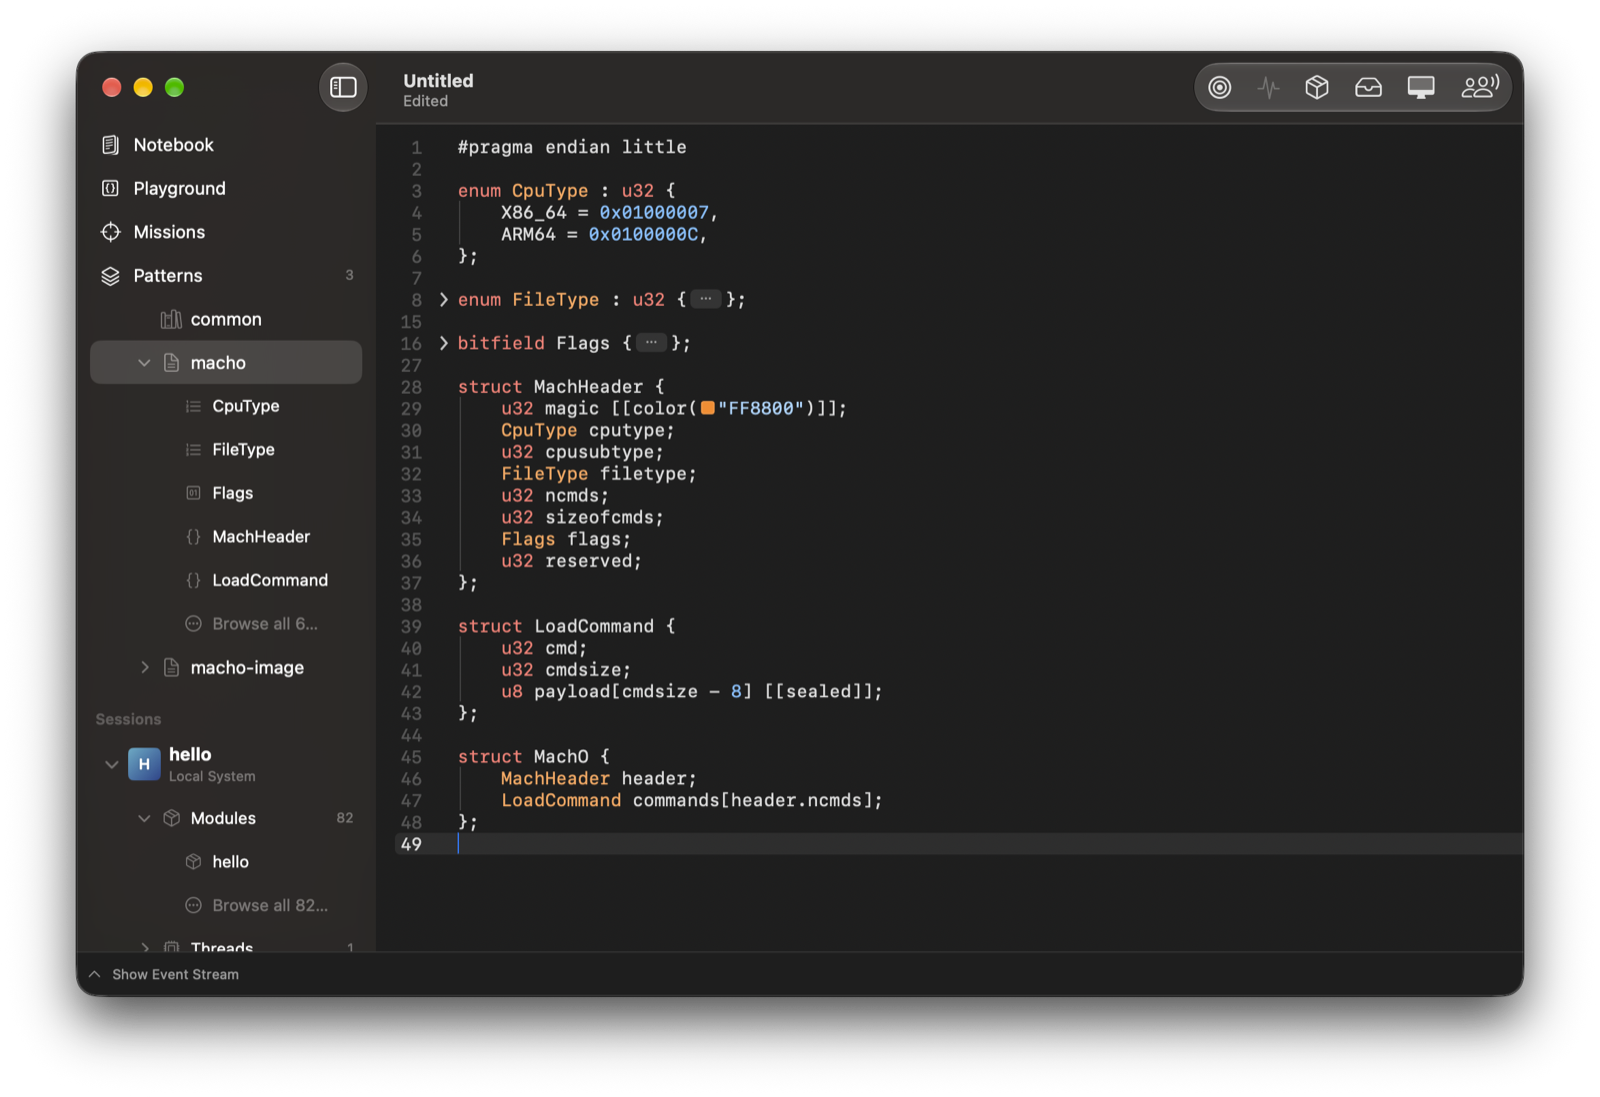The image size is (1600, 1097).
Task: Expand the folded enum FileType block
Action: [x=444, y=299]
